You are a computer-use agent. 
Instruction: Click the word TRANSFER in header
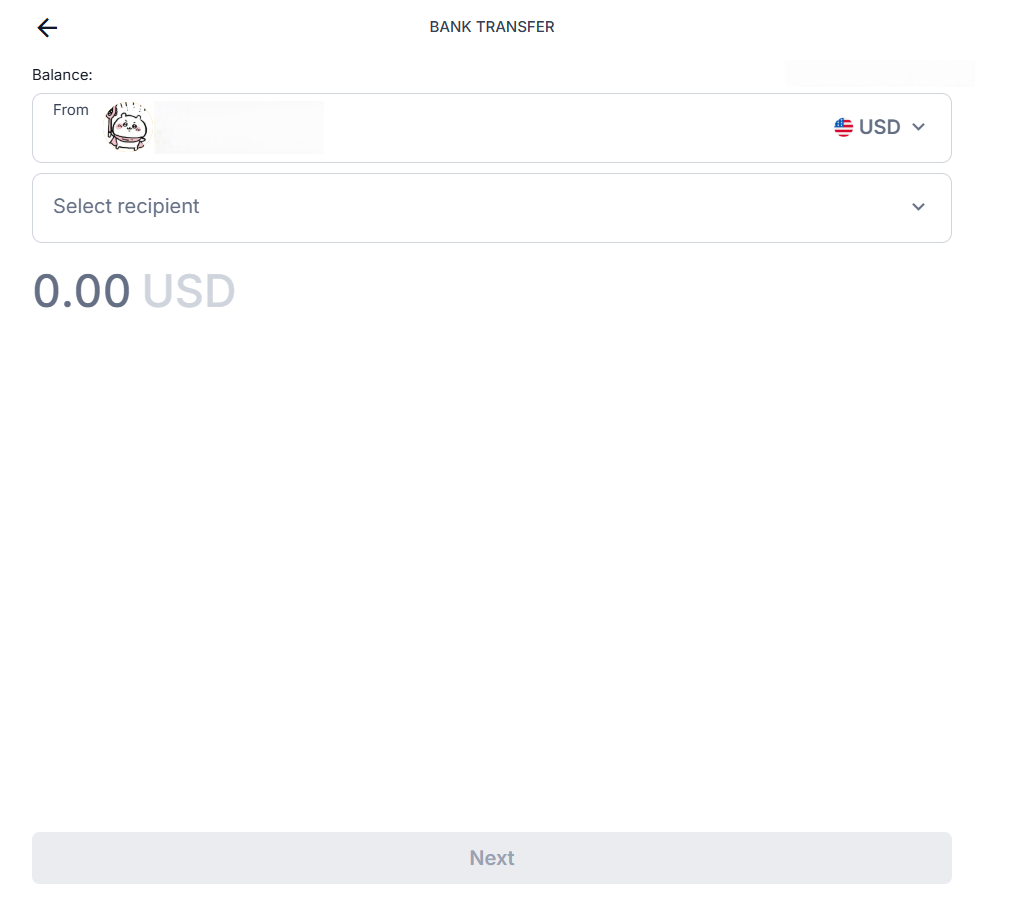tap(515, 27)
